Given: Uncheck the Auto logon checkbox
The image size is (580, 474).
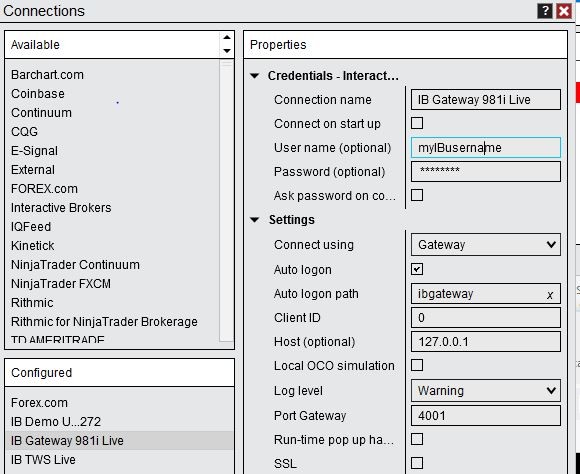Looking at the screenshot, I should click(x=417, y=269).
